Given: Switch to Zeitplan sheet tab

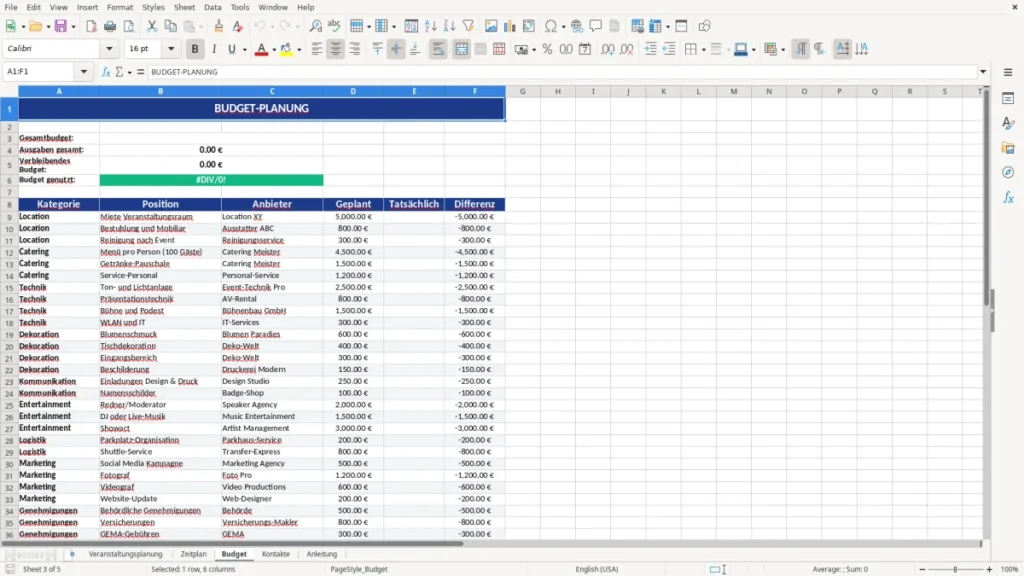Looking at the screenshot, I should coord(193,554).
